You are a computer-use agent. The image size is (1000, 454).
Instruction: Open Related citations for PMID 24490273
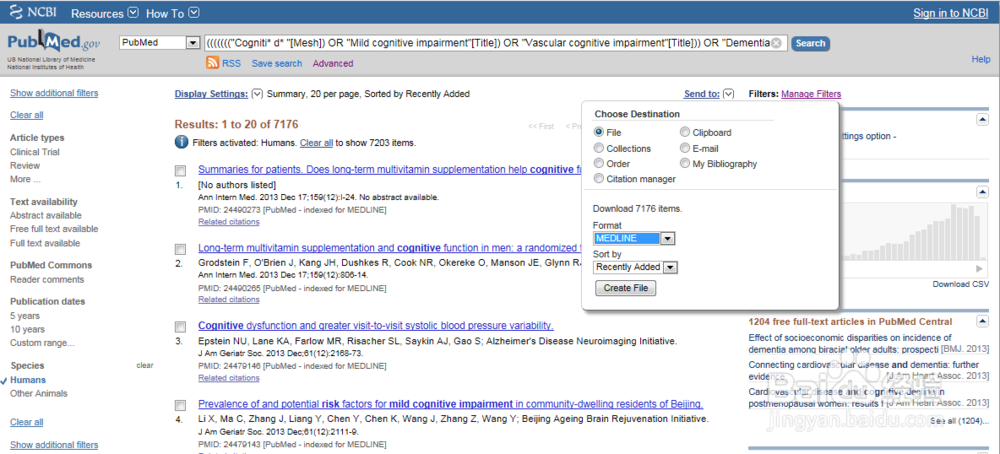click(x=229, y=222)
